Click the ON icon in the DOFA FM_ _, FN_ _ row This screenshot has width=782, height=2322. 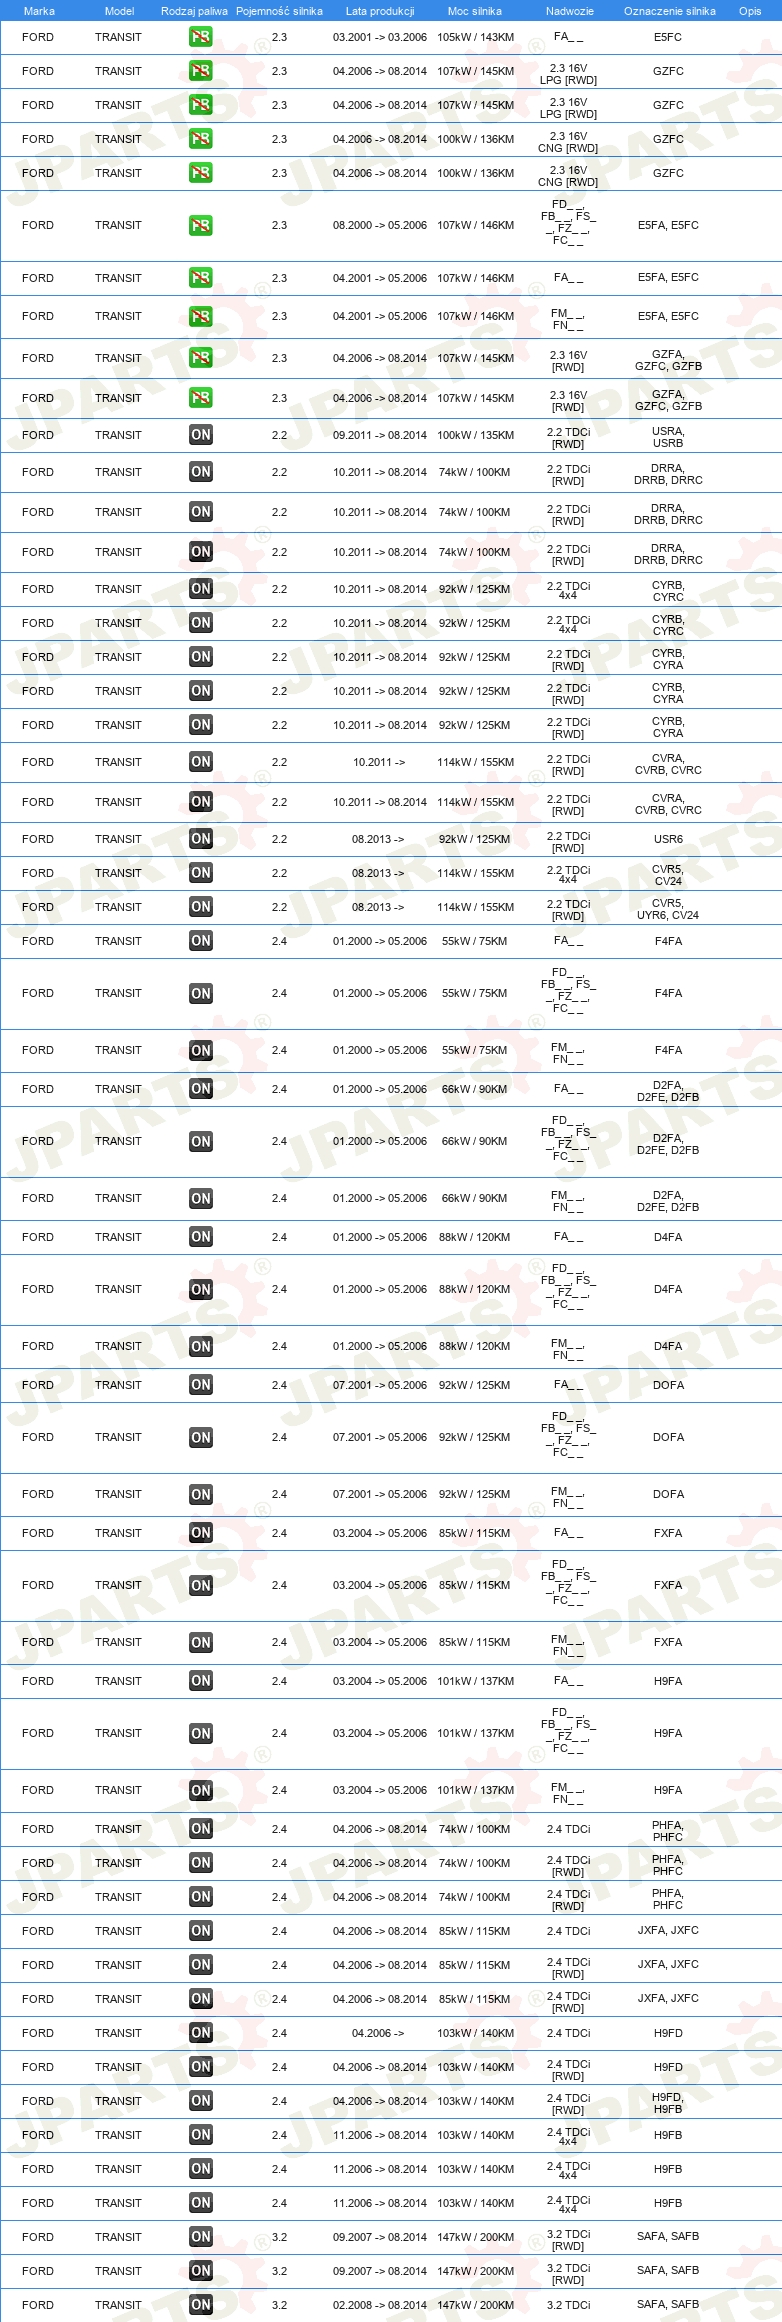tap(201, 1495)
